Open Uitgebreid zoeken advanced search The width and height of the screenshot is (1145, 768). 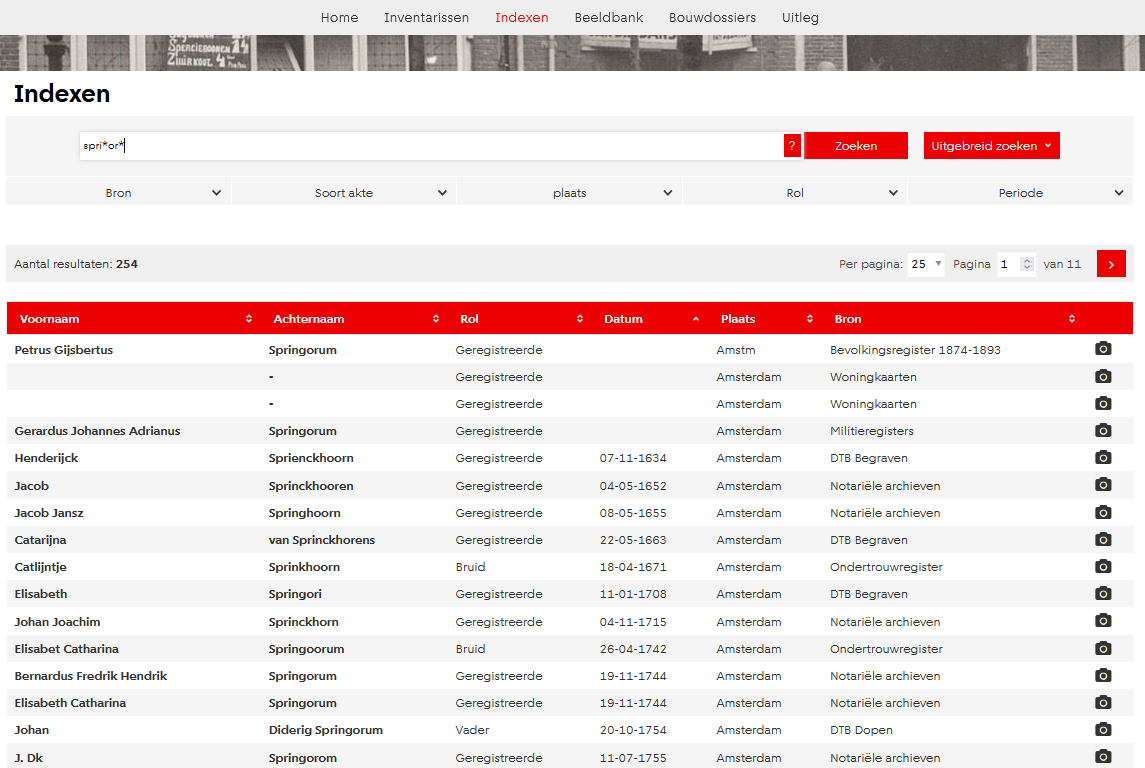991,146
